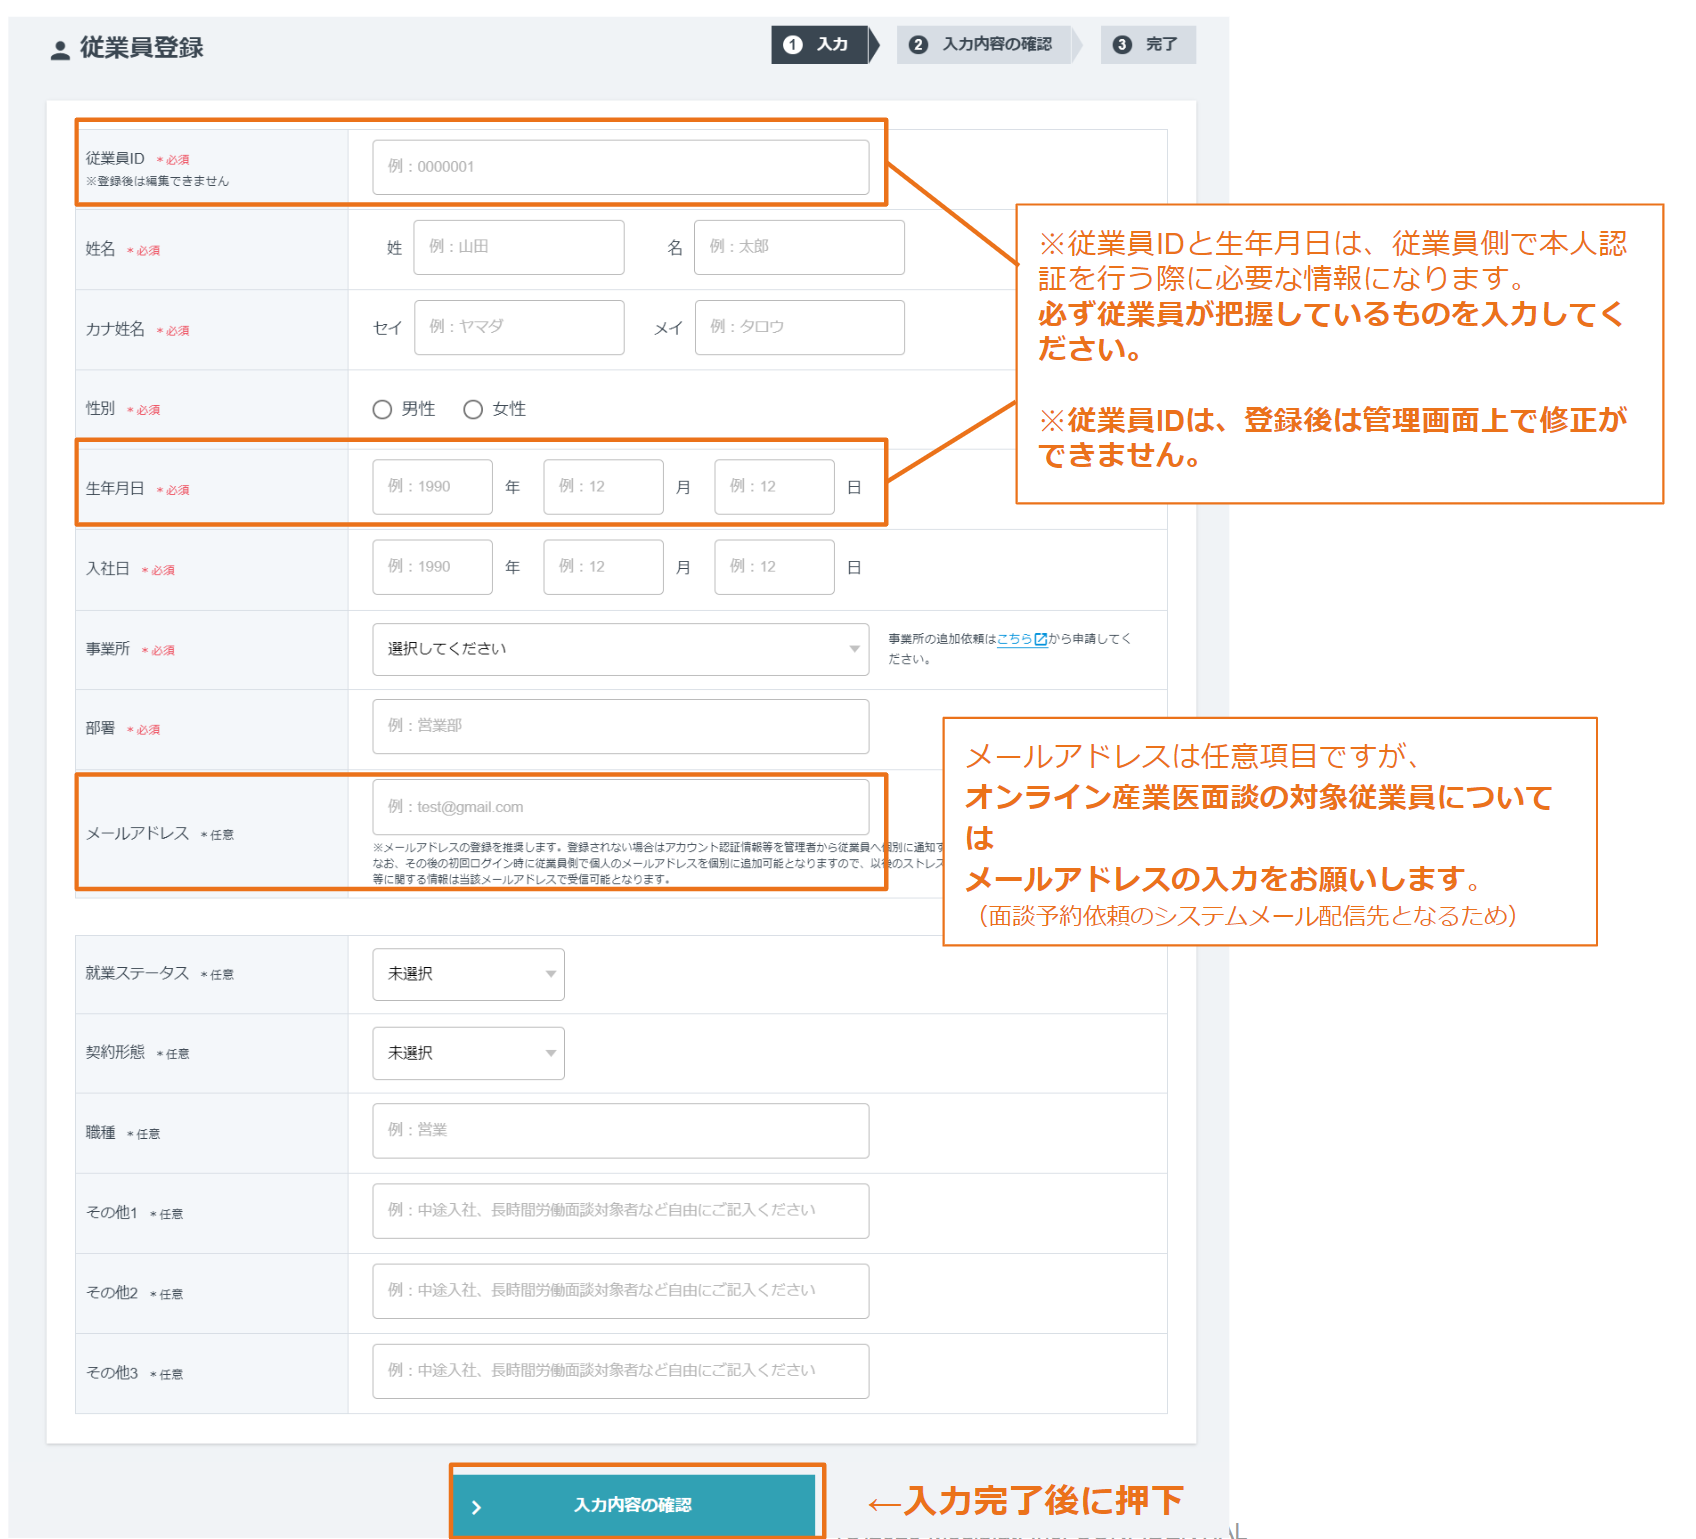
Task: Select the 女性 radio button
Action: 472,408
